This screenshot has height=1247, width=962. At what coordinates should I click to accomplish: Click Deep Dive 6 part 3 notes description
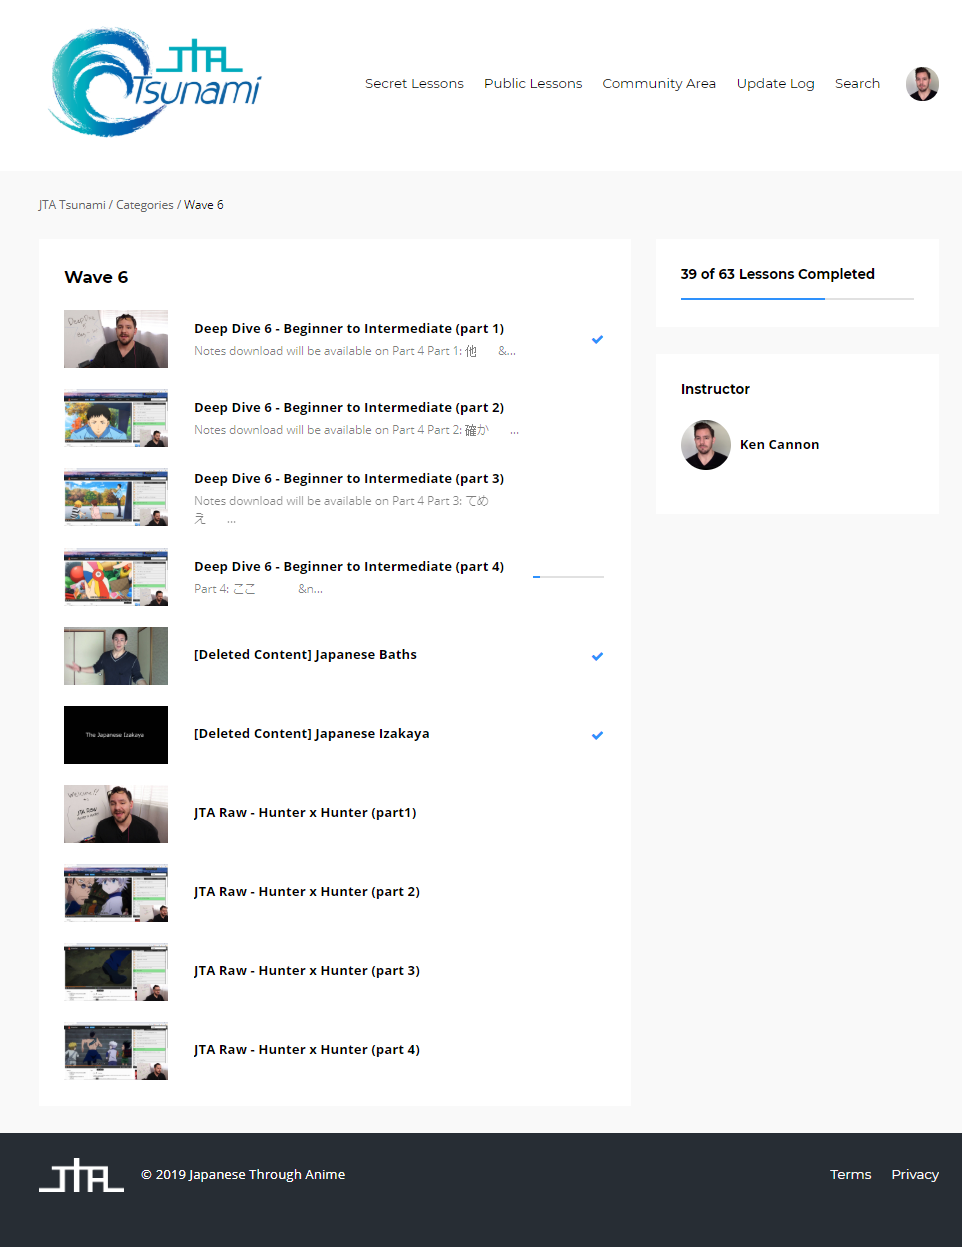pyautogui.click(x=341, y=510)
